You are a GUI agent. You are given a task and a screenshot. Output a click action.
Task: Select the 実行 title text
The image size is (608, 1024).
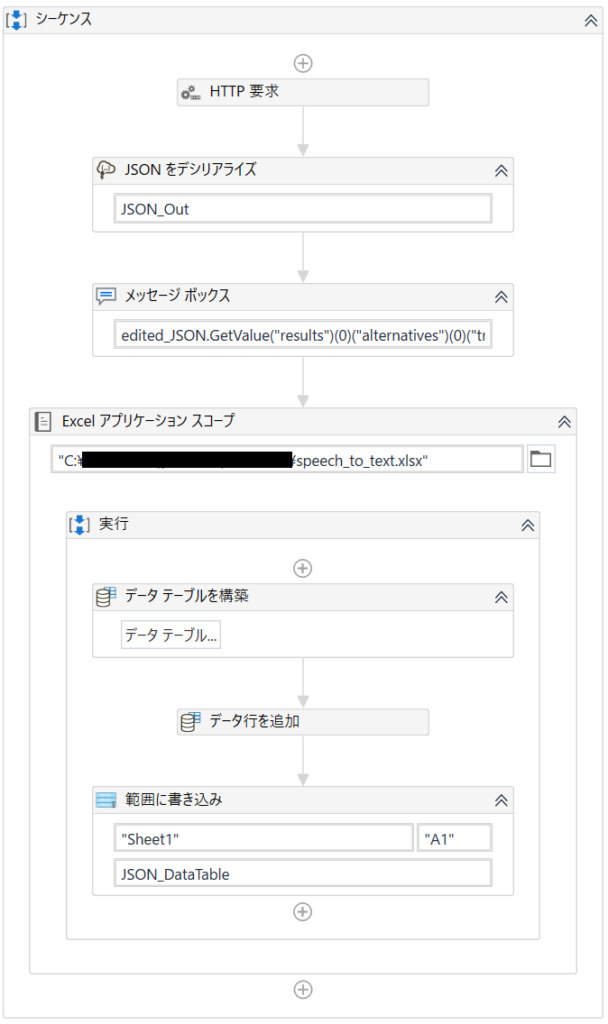click(114, 524)
